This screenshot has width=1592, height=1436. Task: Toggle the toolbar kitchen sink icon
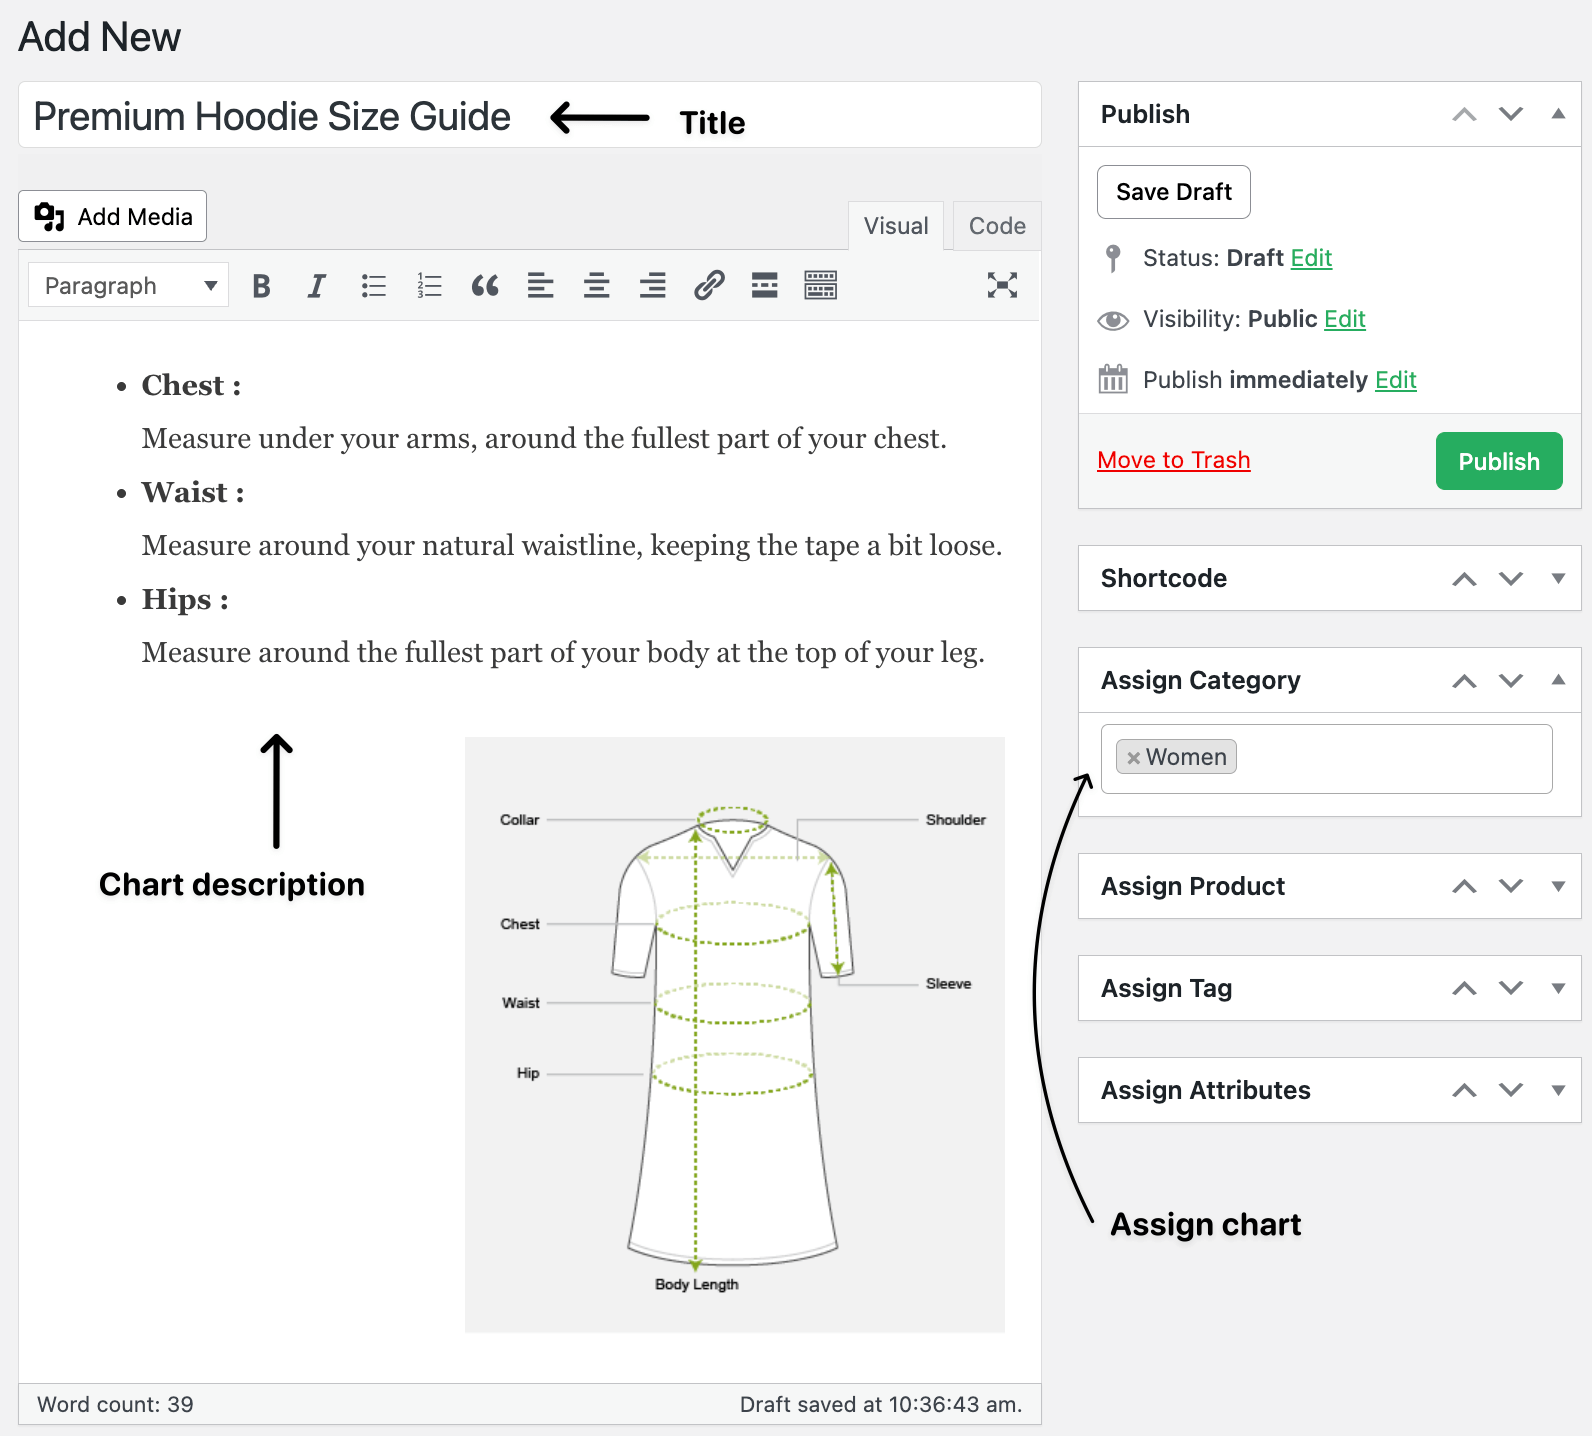click(x=821, y=286)
